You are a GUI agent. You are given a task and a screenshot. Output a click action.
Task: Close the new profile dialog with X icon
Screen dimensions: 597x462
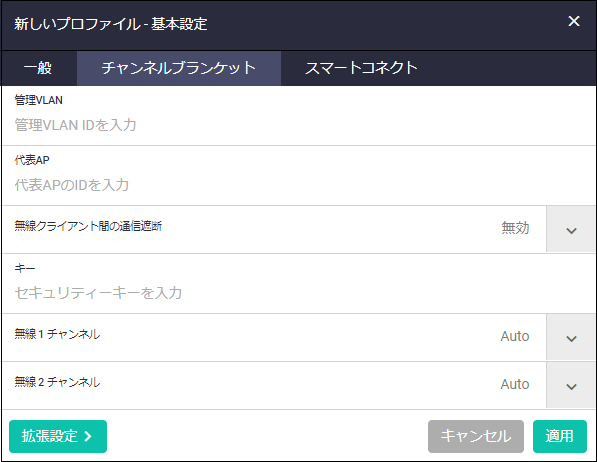[x=574, y=21]
